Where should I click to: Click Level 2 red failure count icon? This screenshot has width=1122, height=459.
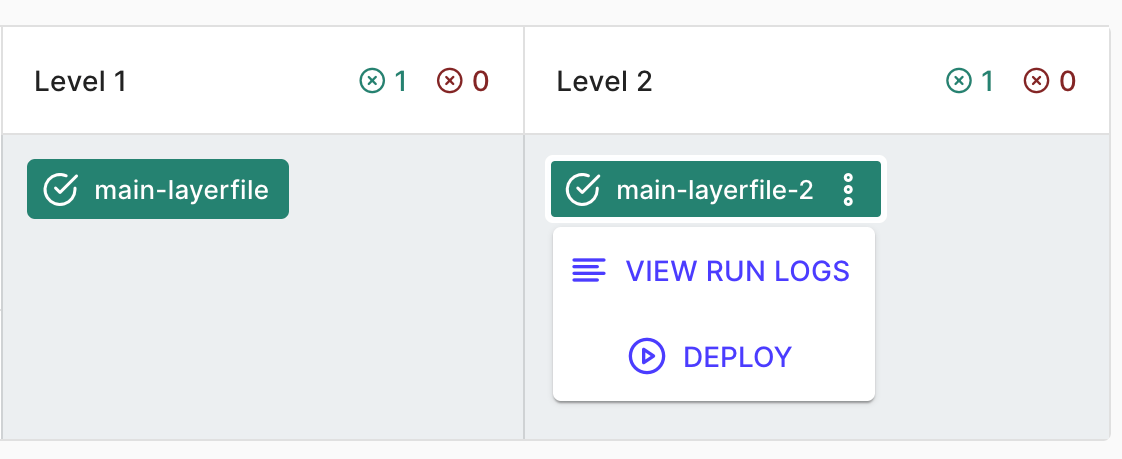[x=1037, y=81]
